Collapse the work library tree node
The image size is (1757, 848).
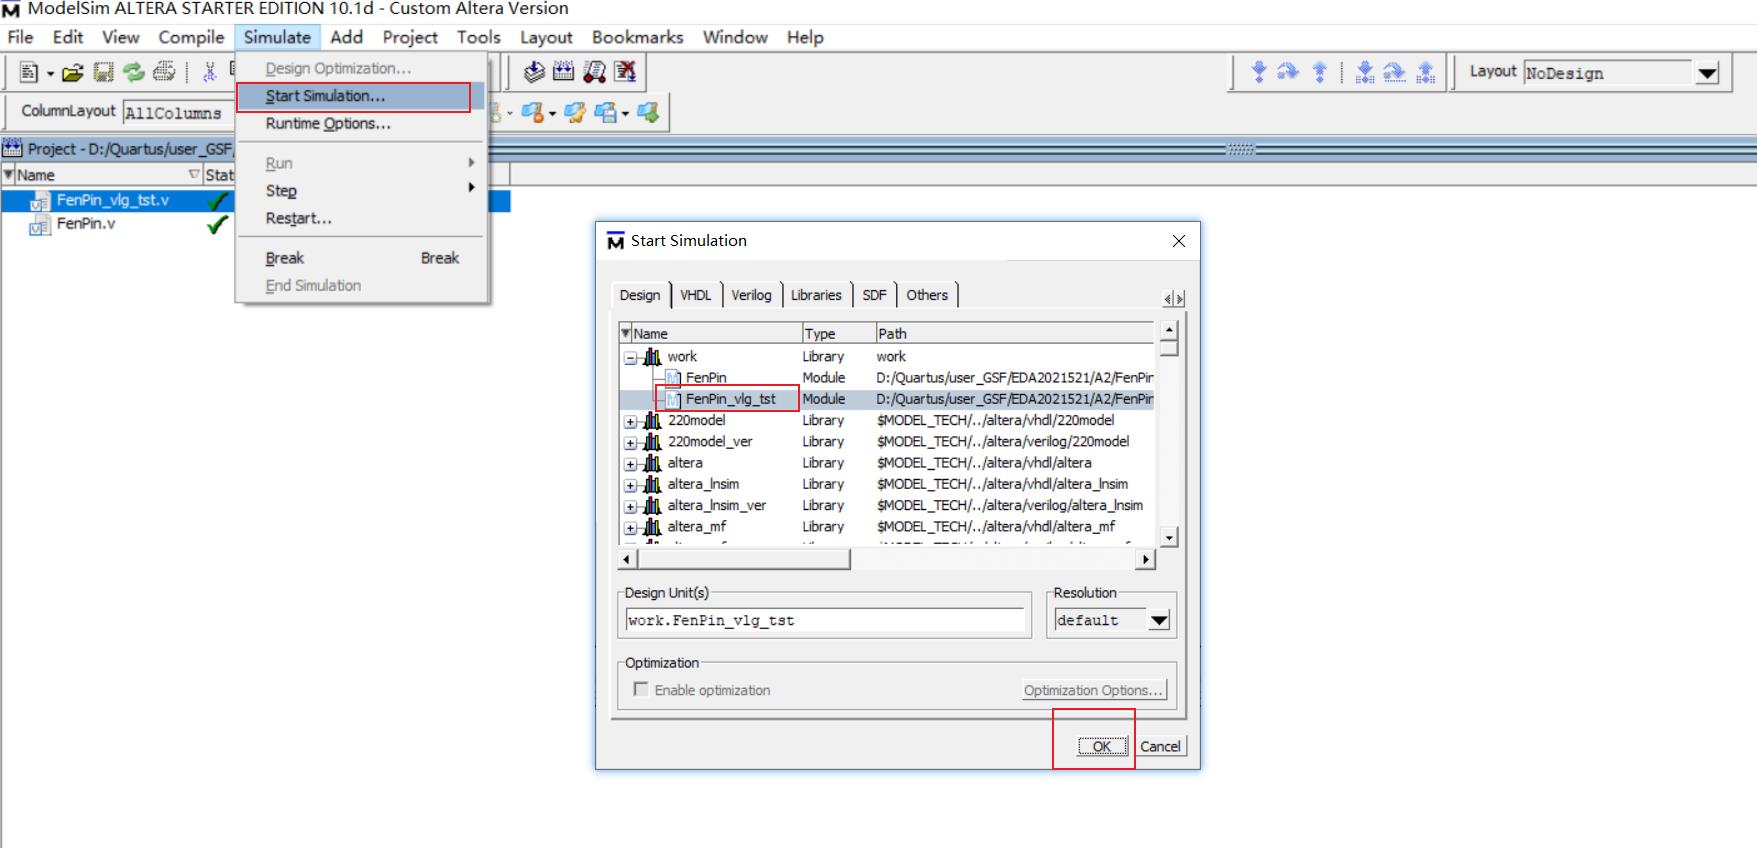631,358
